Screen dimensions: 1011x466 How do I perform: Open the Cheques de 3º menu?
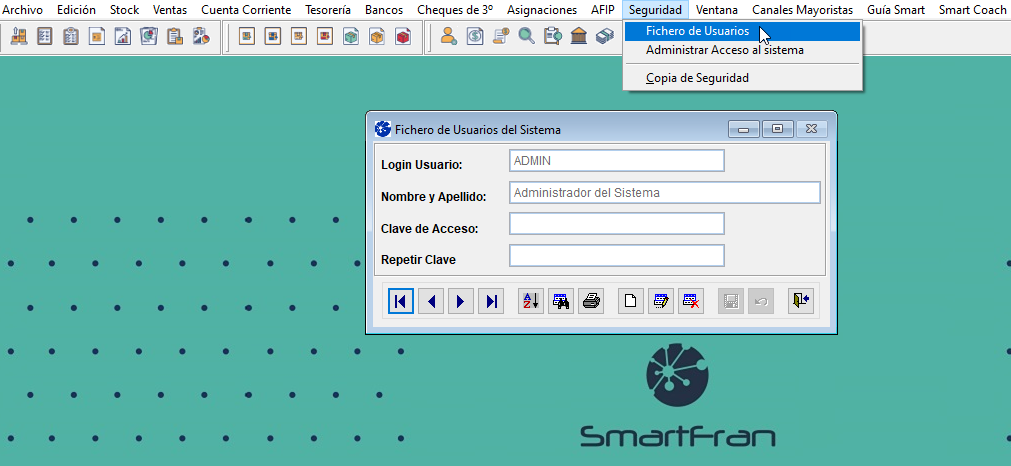(455, 10)
